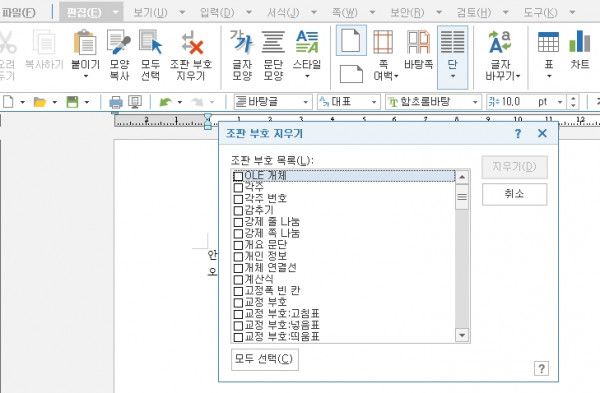Screen dimensions: 600x393
Task: Check the OLE 개체 checkbox
Action: coord(238,176)
